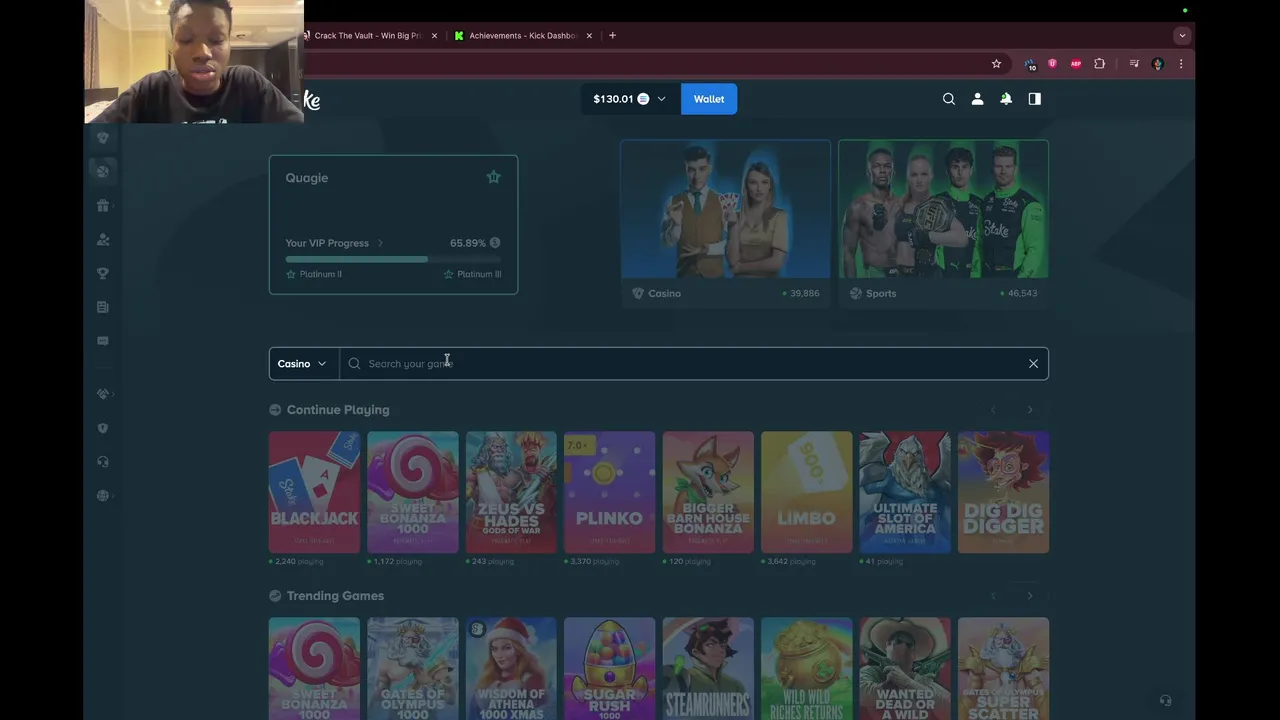This screenshot has width=1280, height=720.
Task: Launch Sweet Bonanza 1000 in Continue Playing
Action: 413,492
